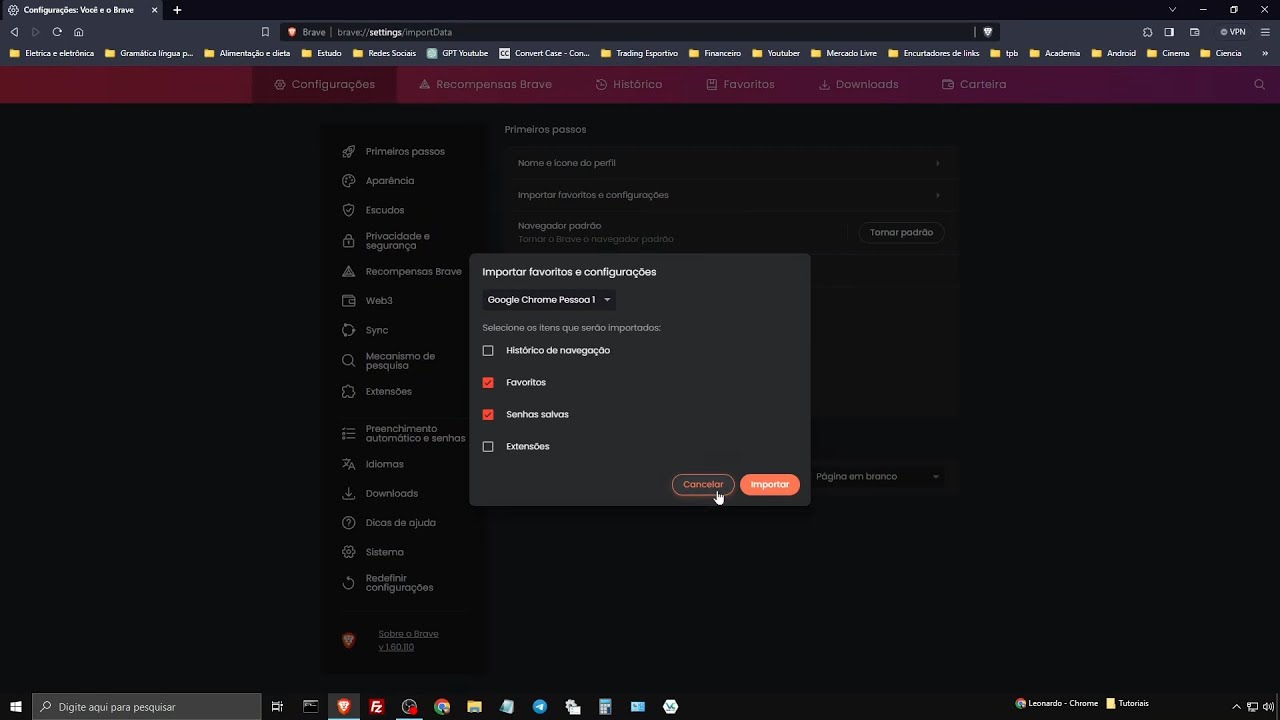Screen dimensions: 1280x720
Task: Open the Google Chrome Pessoa 1 dropdown
Action: pyautogui.click(x=549, y=300)
